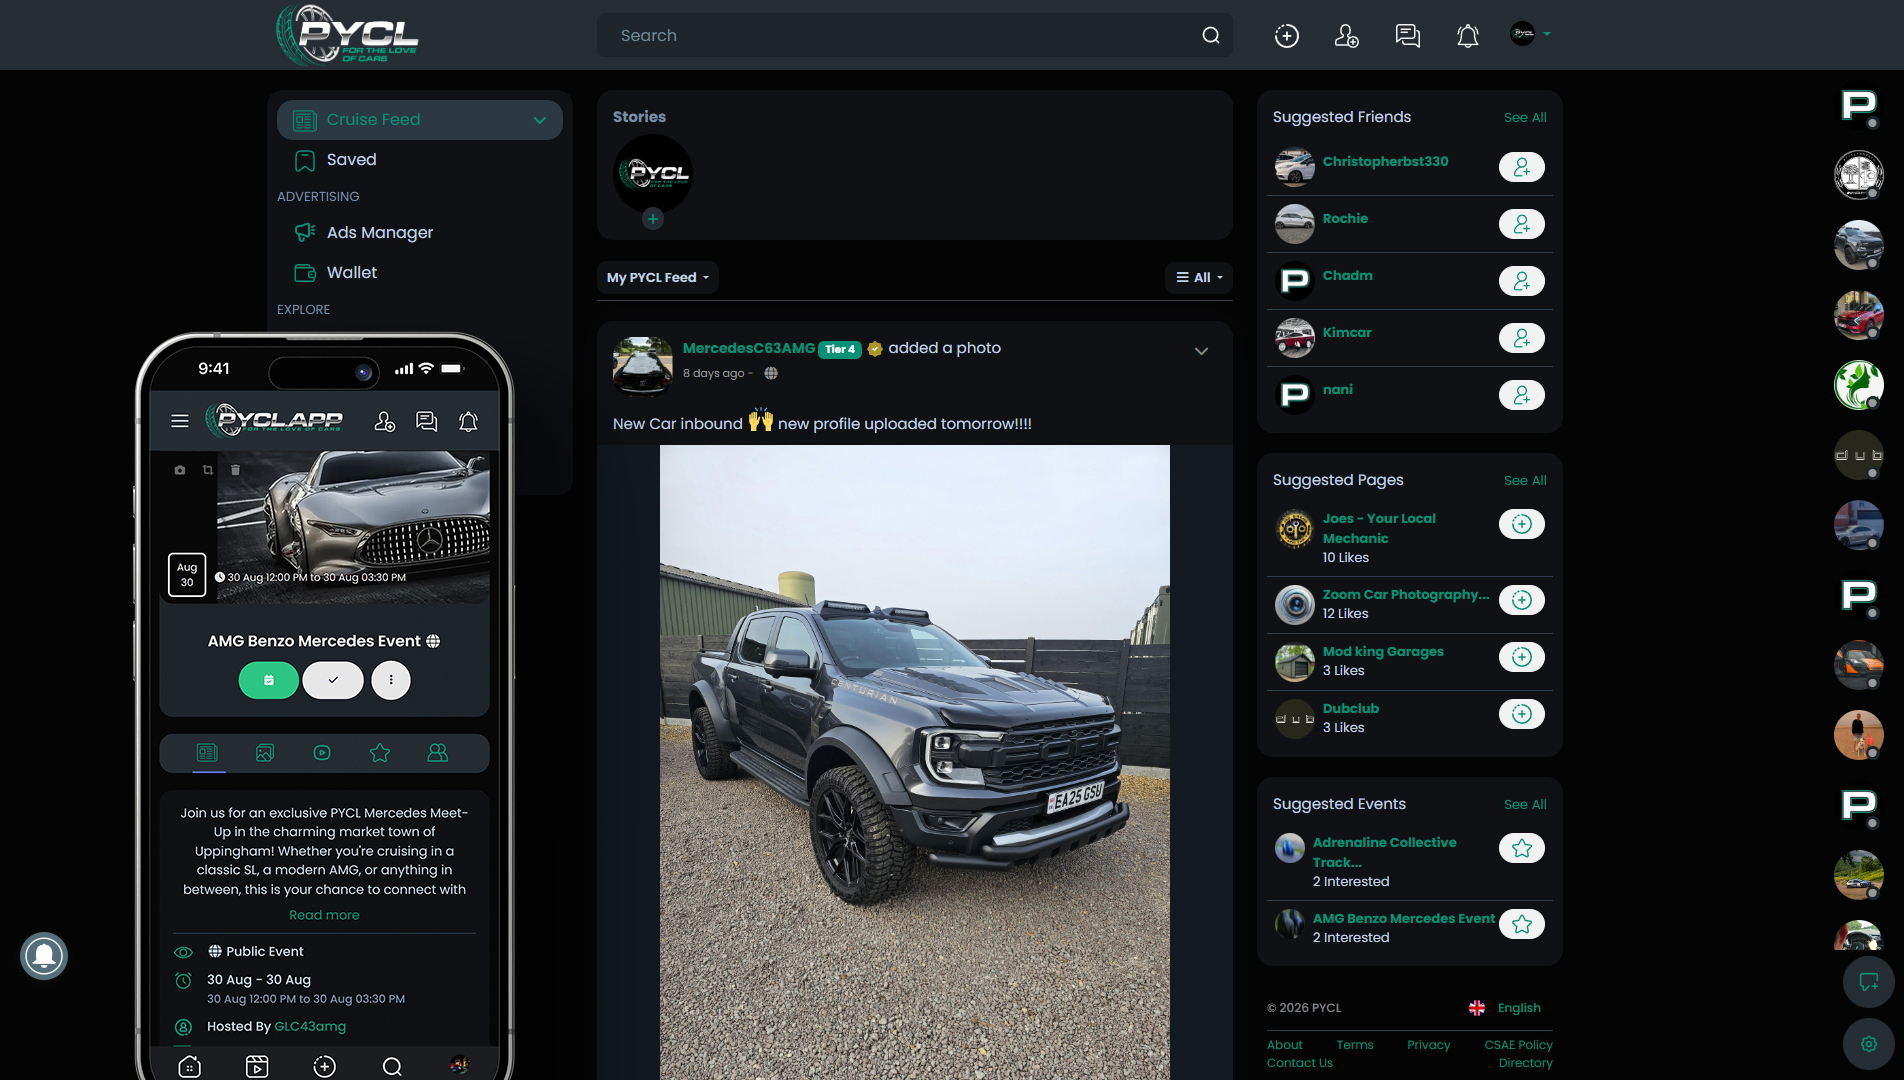Select Saved in the sidebar menu
Image resolution: width=1904 pixels, height=1080 pixels.
[x=351, y=160]
